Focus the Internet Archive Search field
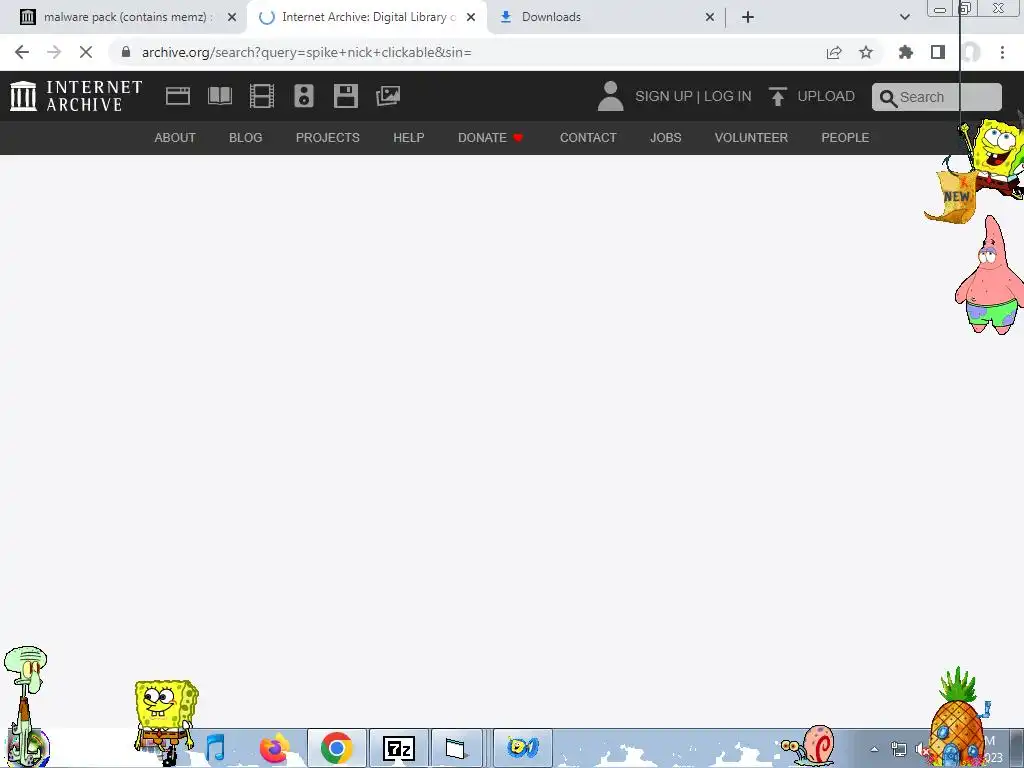Image resolution: width=1024 pixels, height=768 pixels. pos(936,97)
